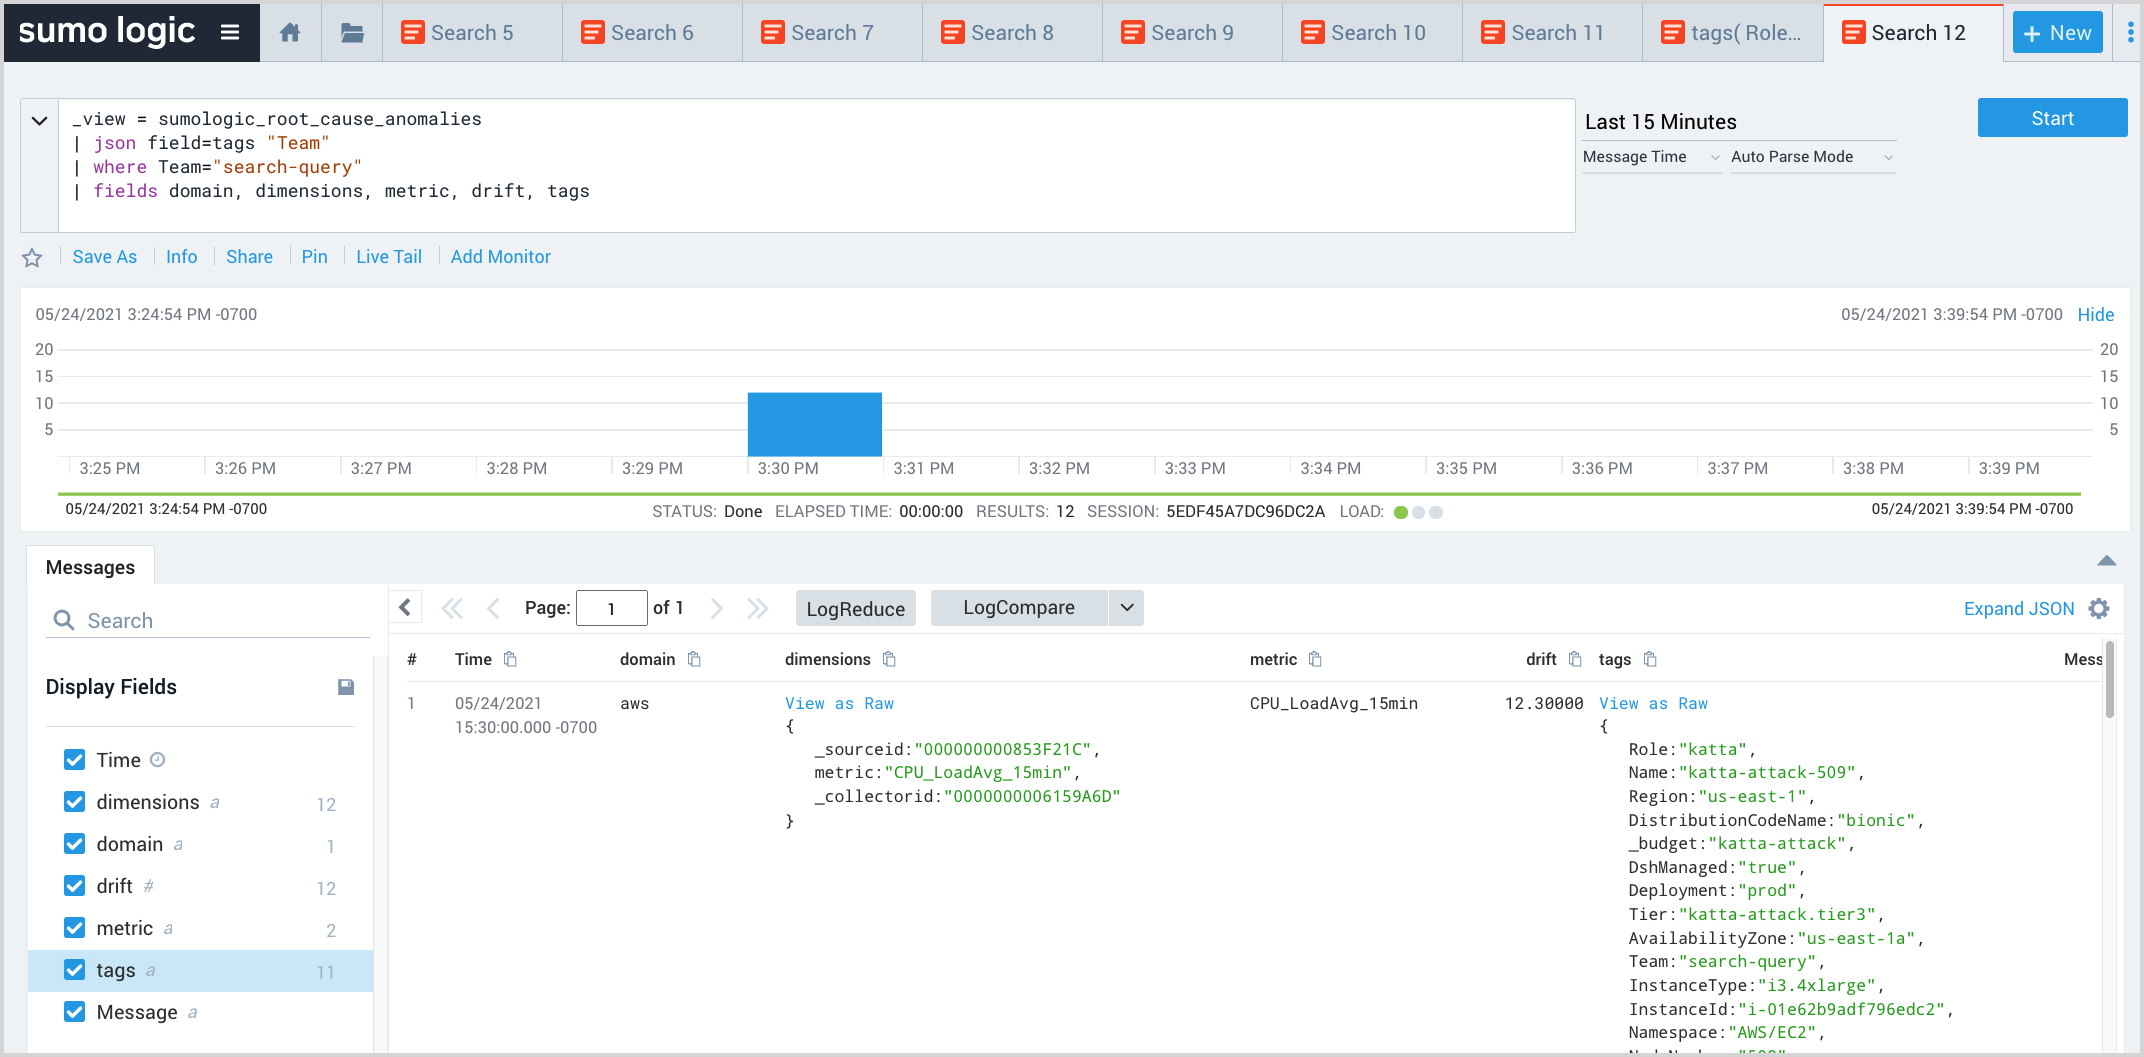This screenshot has width=2144, height=1057.
Task: Copy the domain column via clipboard icon
Action: click(694, 659)
